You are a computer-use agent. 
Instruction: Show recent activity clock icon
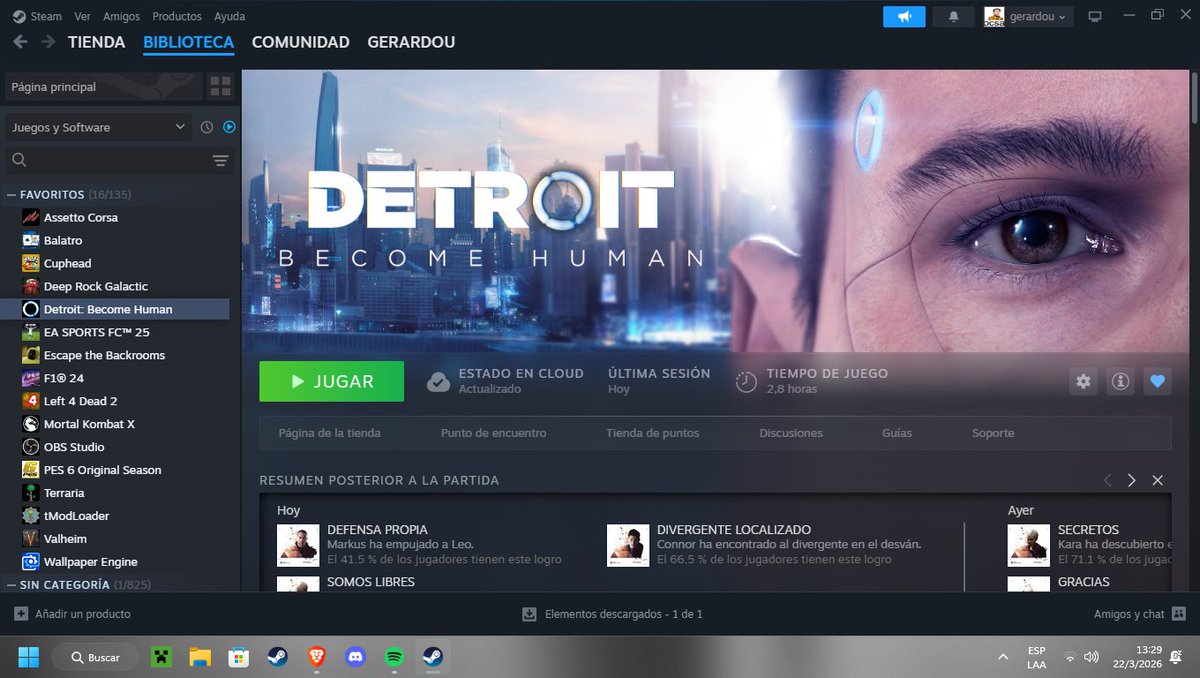(207, 127)
